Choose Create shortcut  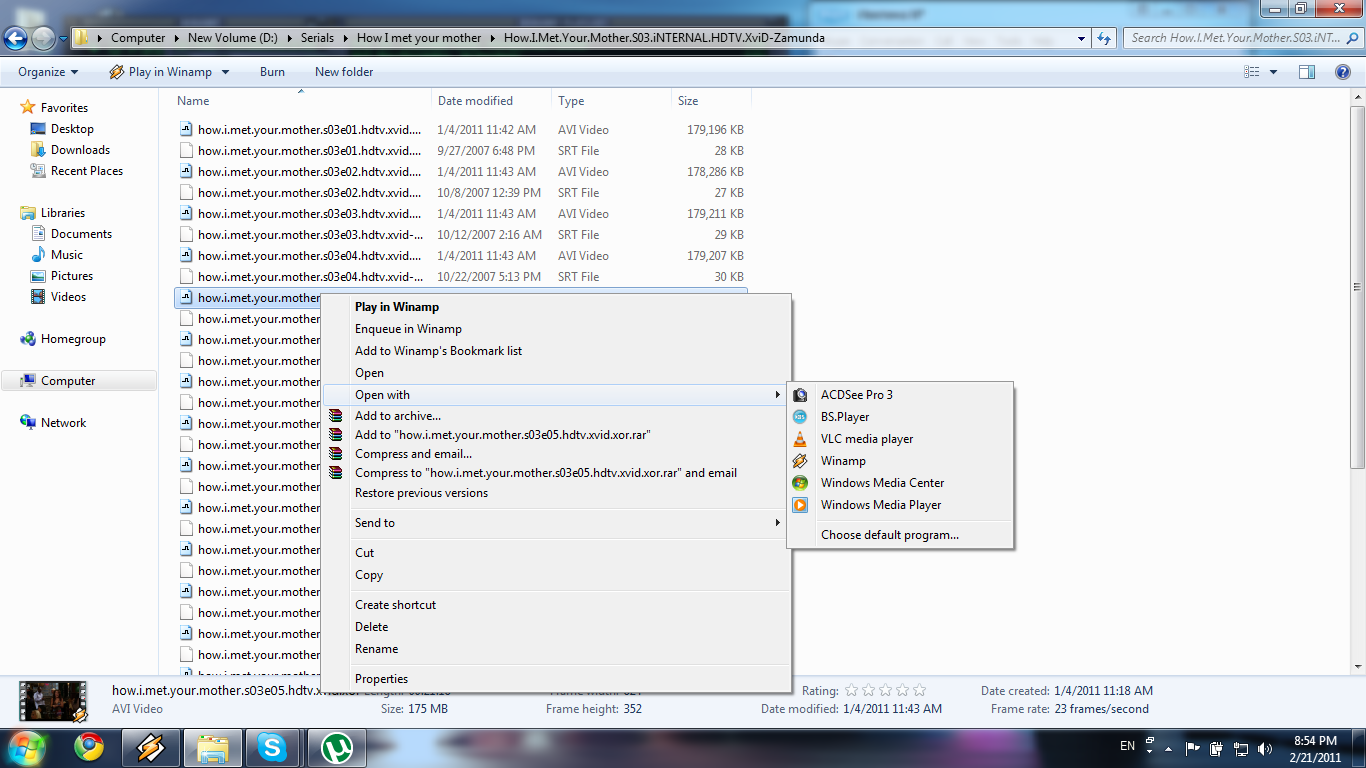coord(555,605)
